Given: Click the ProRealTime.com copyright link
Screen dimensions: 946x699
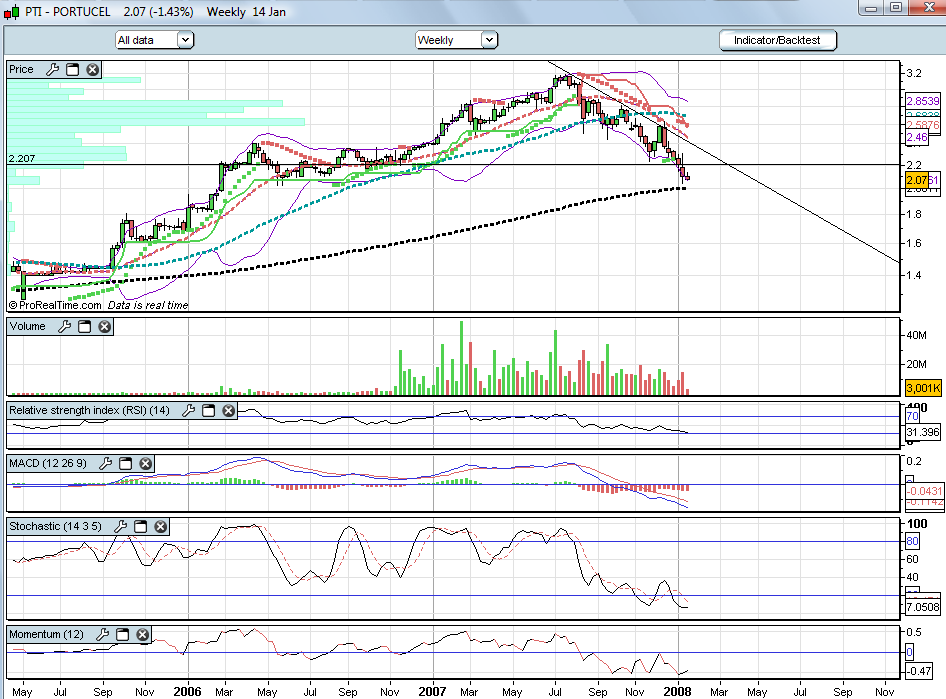Looking at the screenshot, I should (56, 305).
